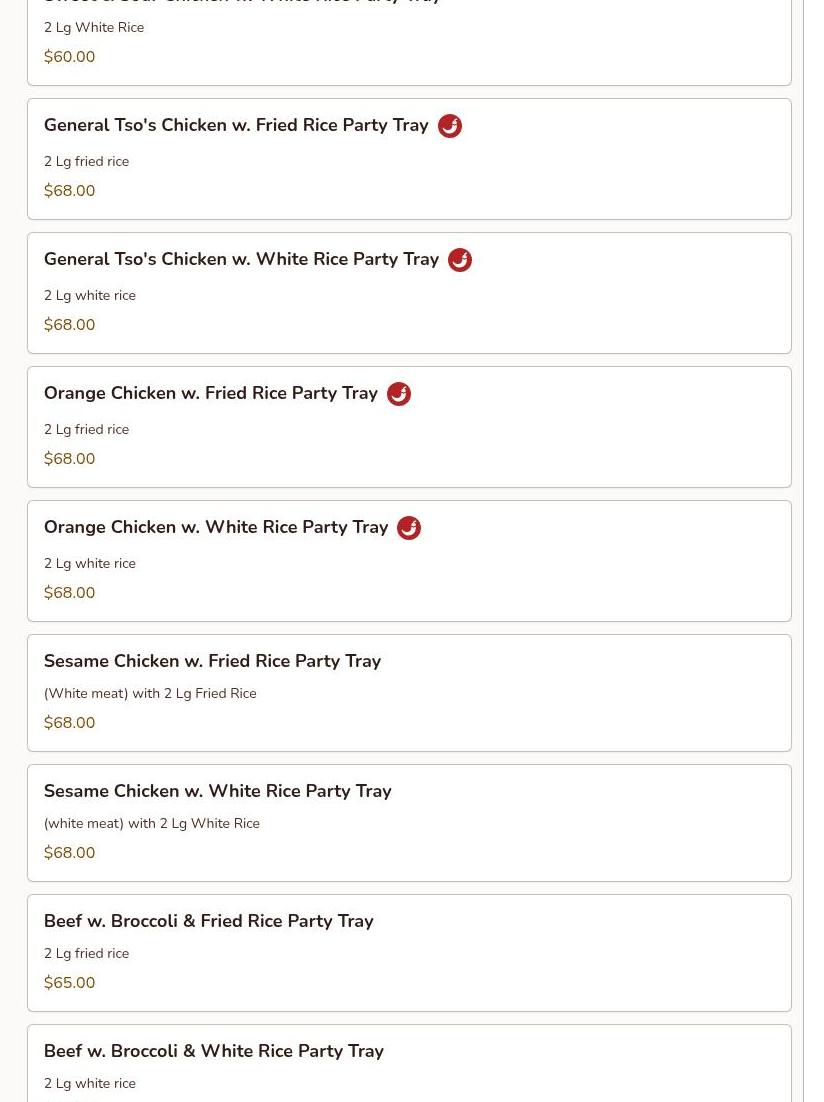The width and height of the screenshot is (824, 1102).
Task: Click the $60.00 price at top item
Action: [69, 57]
